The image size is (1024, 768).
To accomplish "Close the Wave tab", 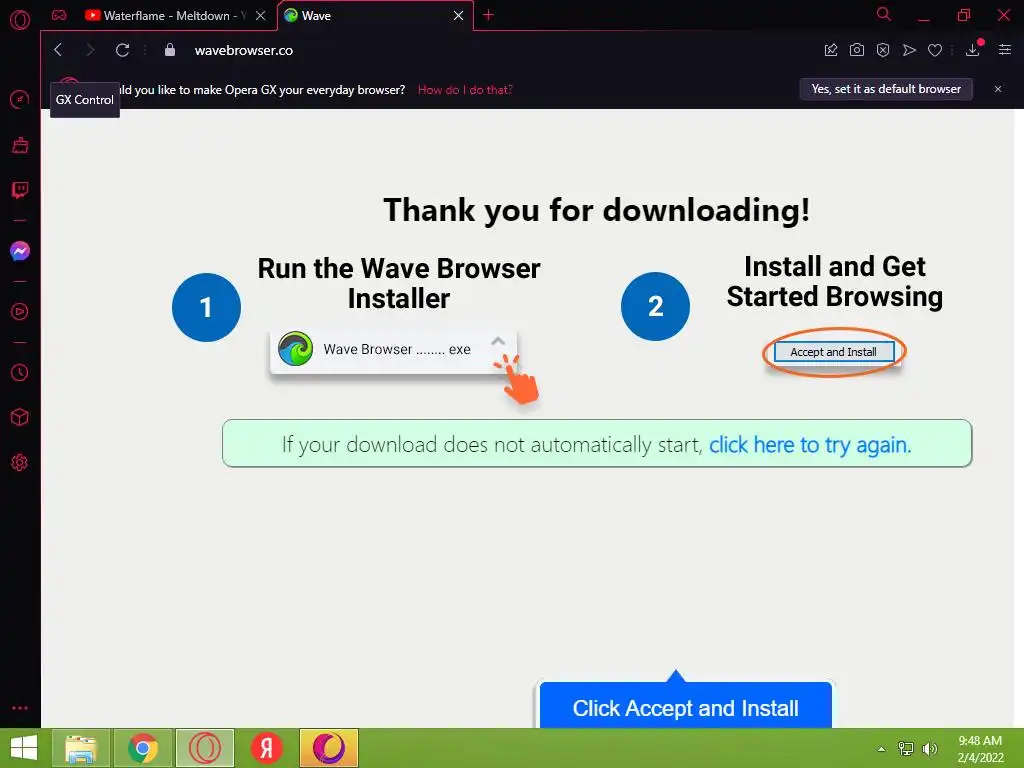I will pos(458,16).
